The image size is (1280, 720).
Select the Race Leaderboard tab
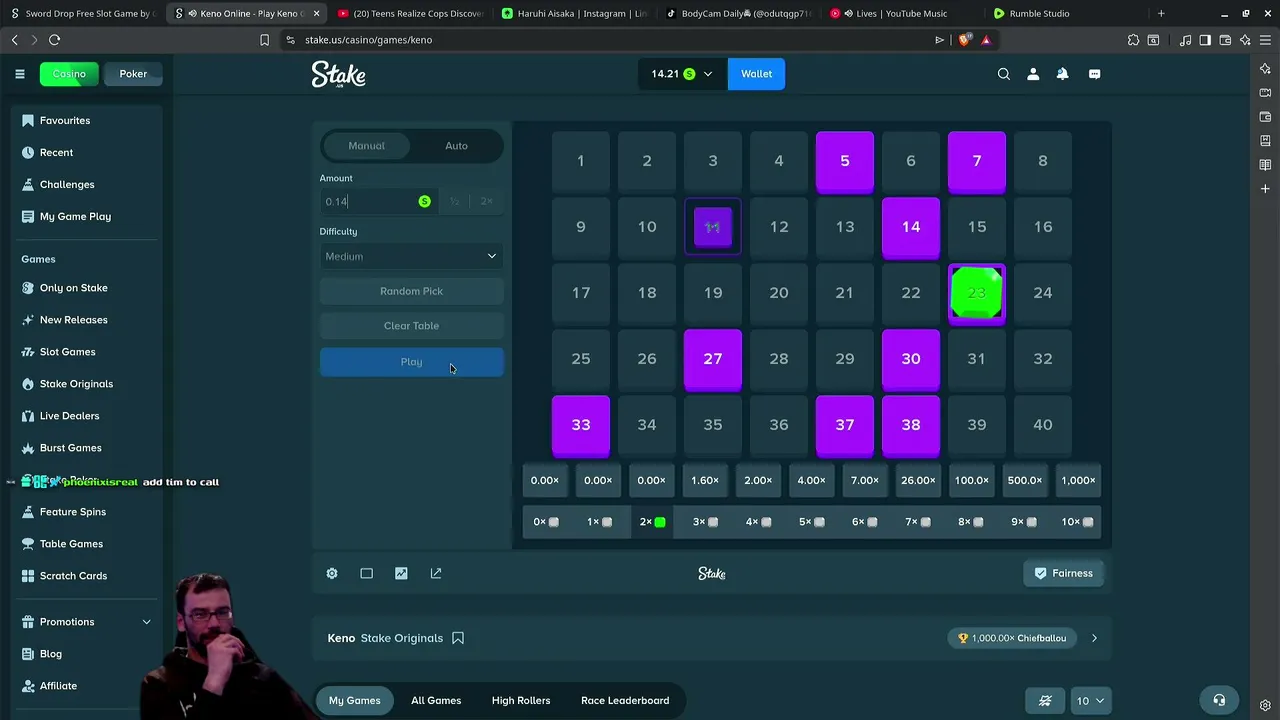625,700
